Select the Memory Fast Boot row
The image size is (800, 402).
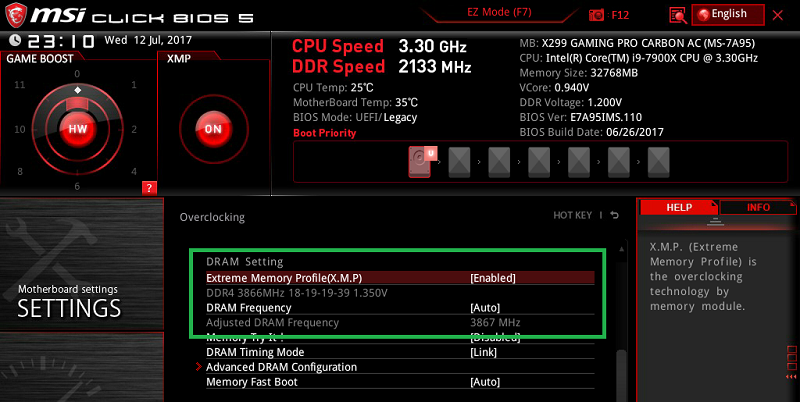(x=400, y=382)
